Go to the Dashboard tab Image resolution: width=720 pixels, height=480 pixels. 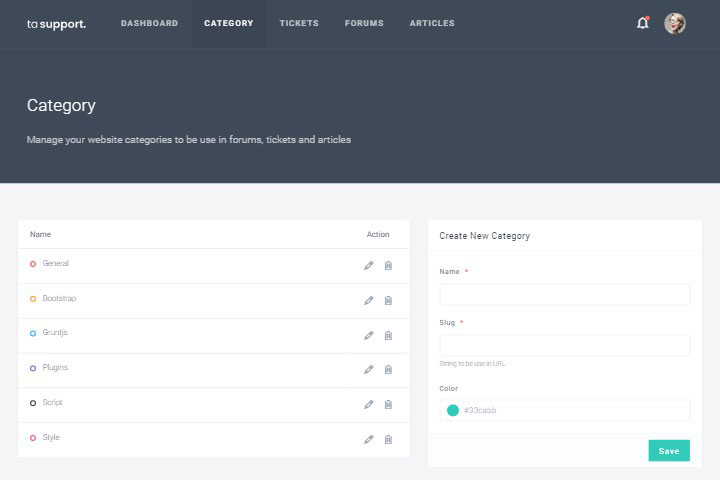tap(149, 23)
